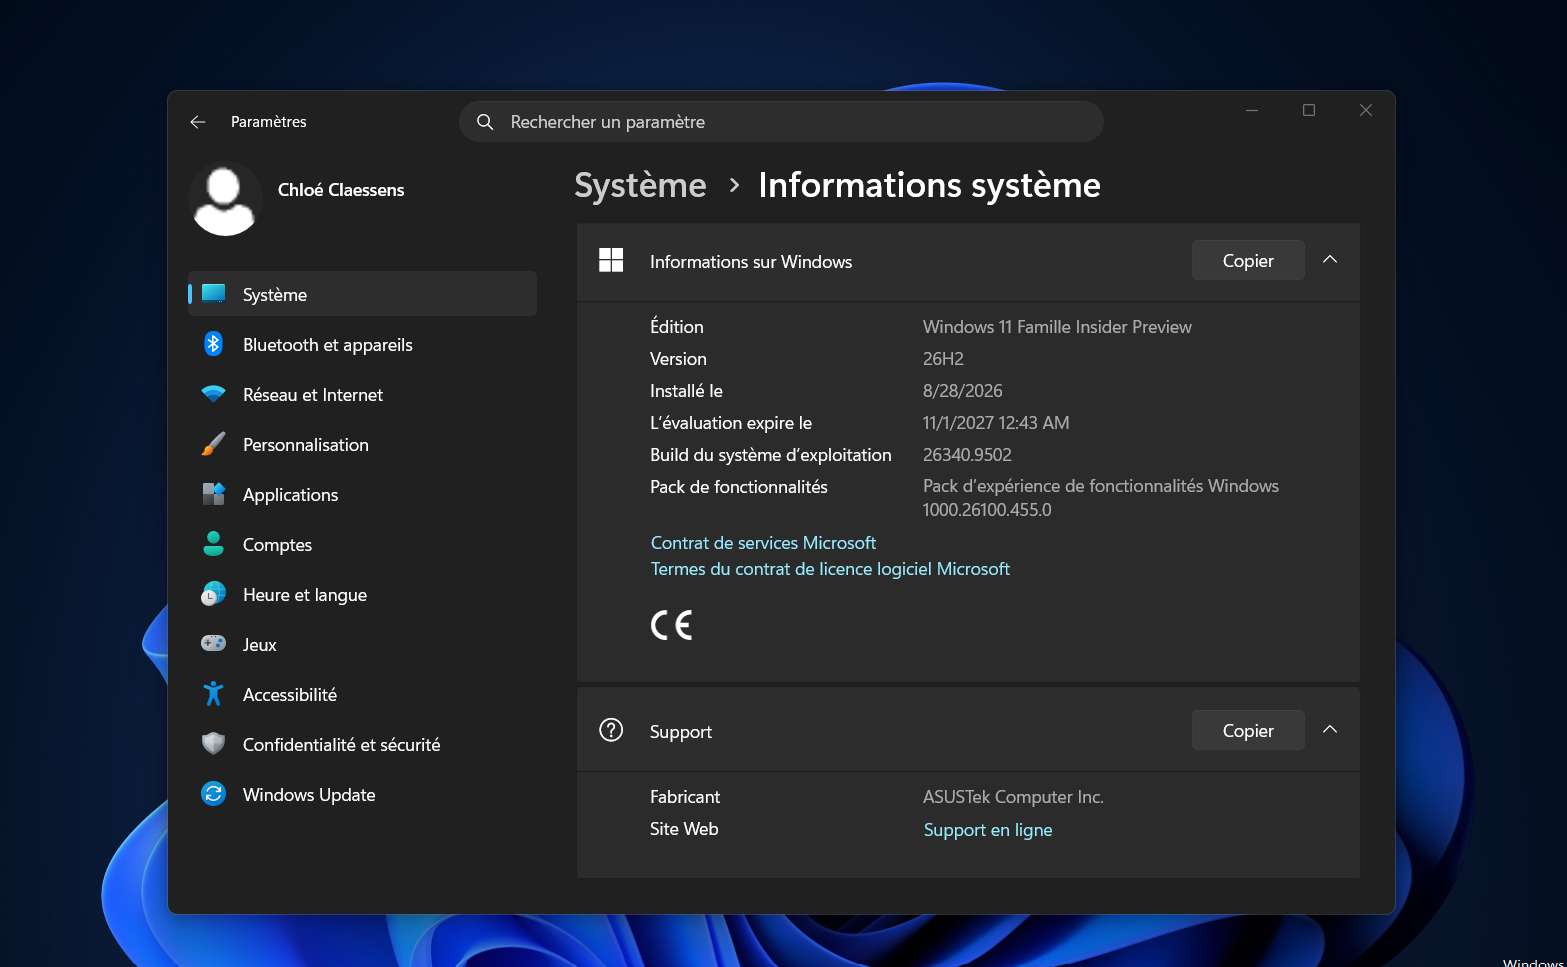Viewport: 1567px width, 967px height.
Task: Click the search magnifier icon
Action: point(485,122)
